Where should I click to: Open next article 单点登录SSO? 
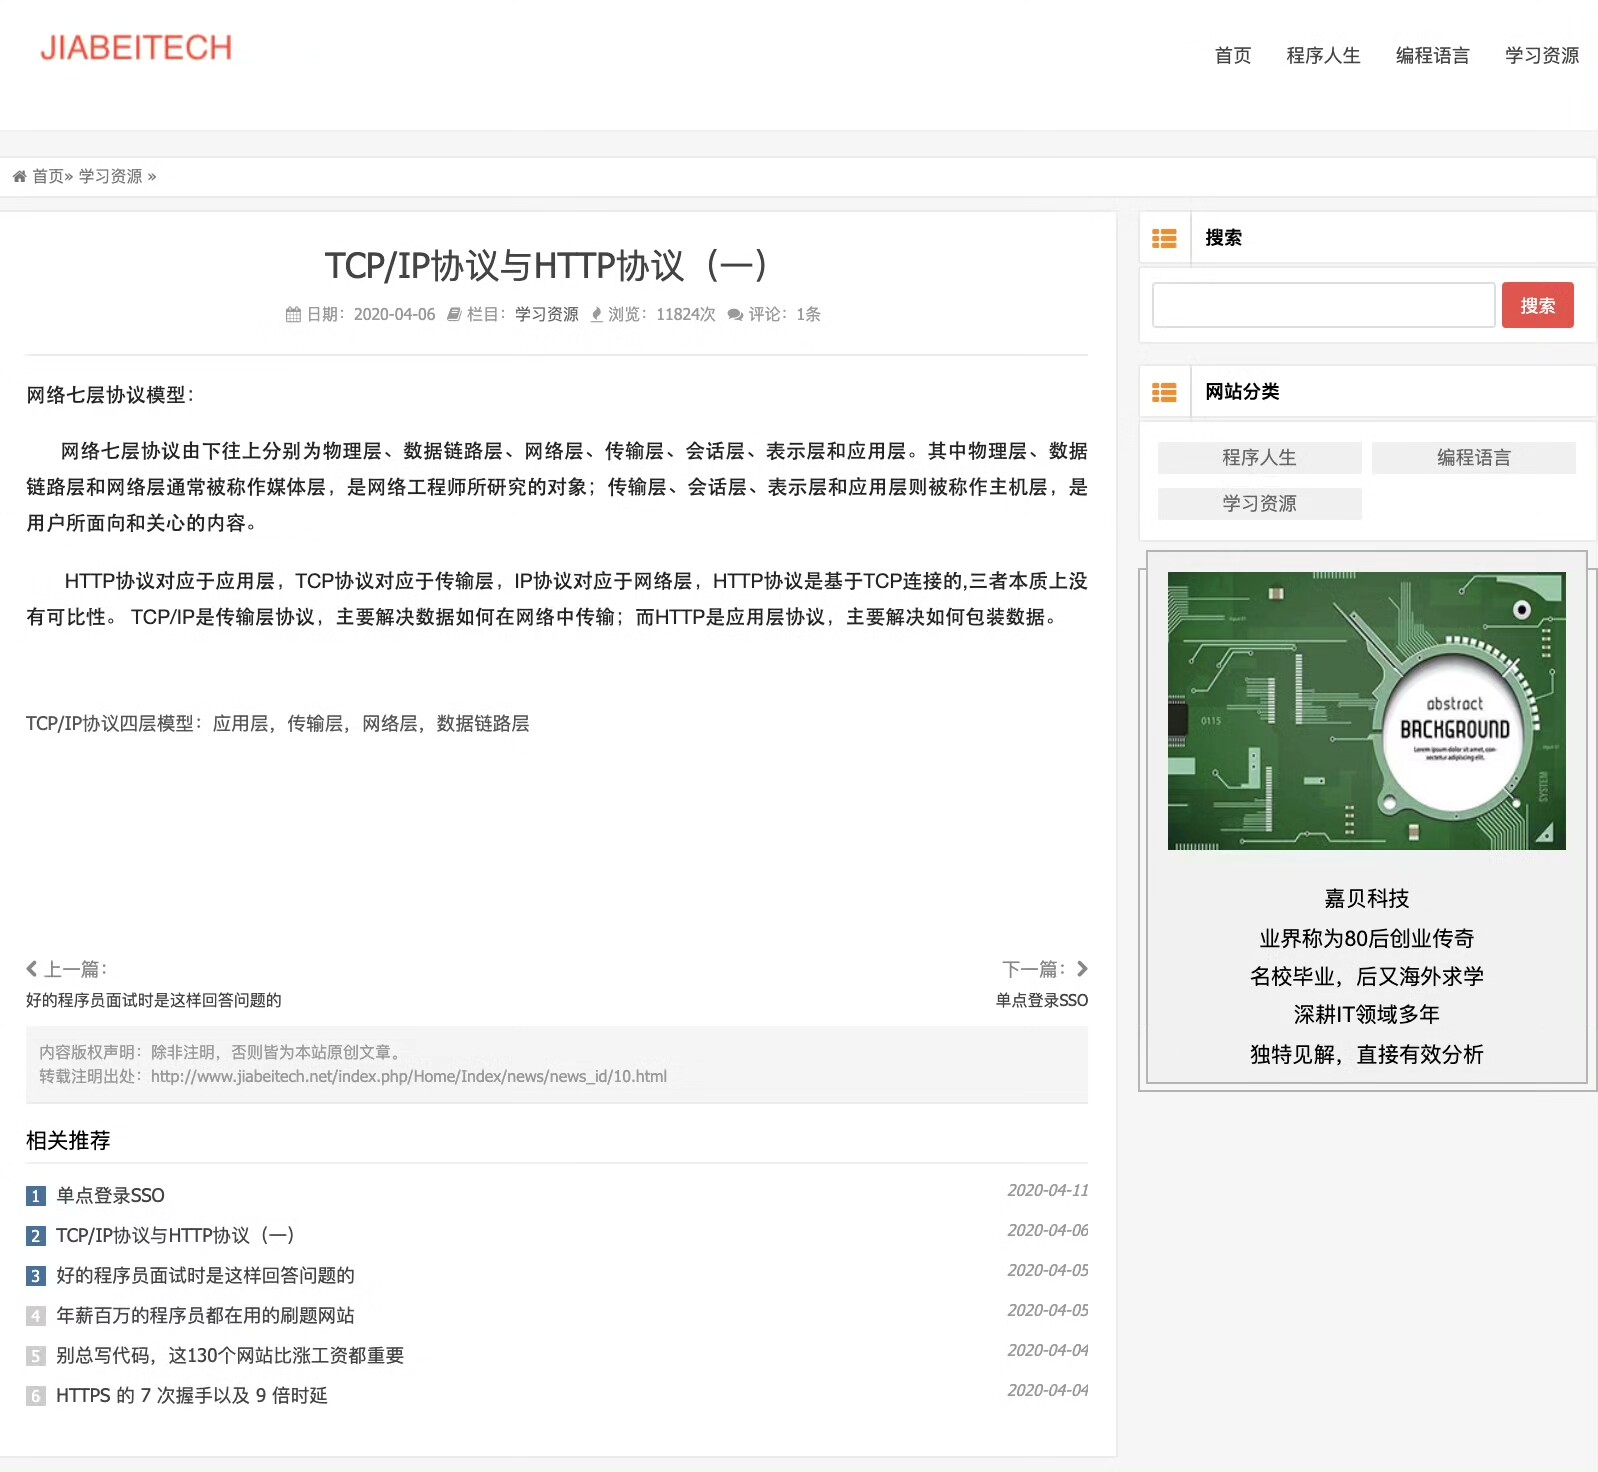click(1042, 1000)
